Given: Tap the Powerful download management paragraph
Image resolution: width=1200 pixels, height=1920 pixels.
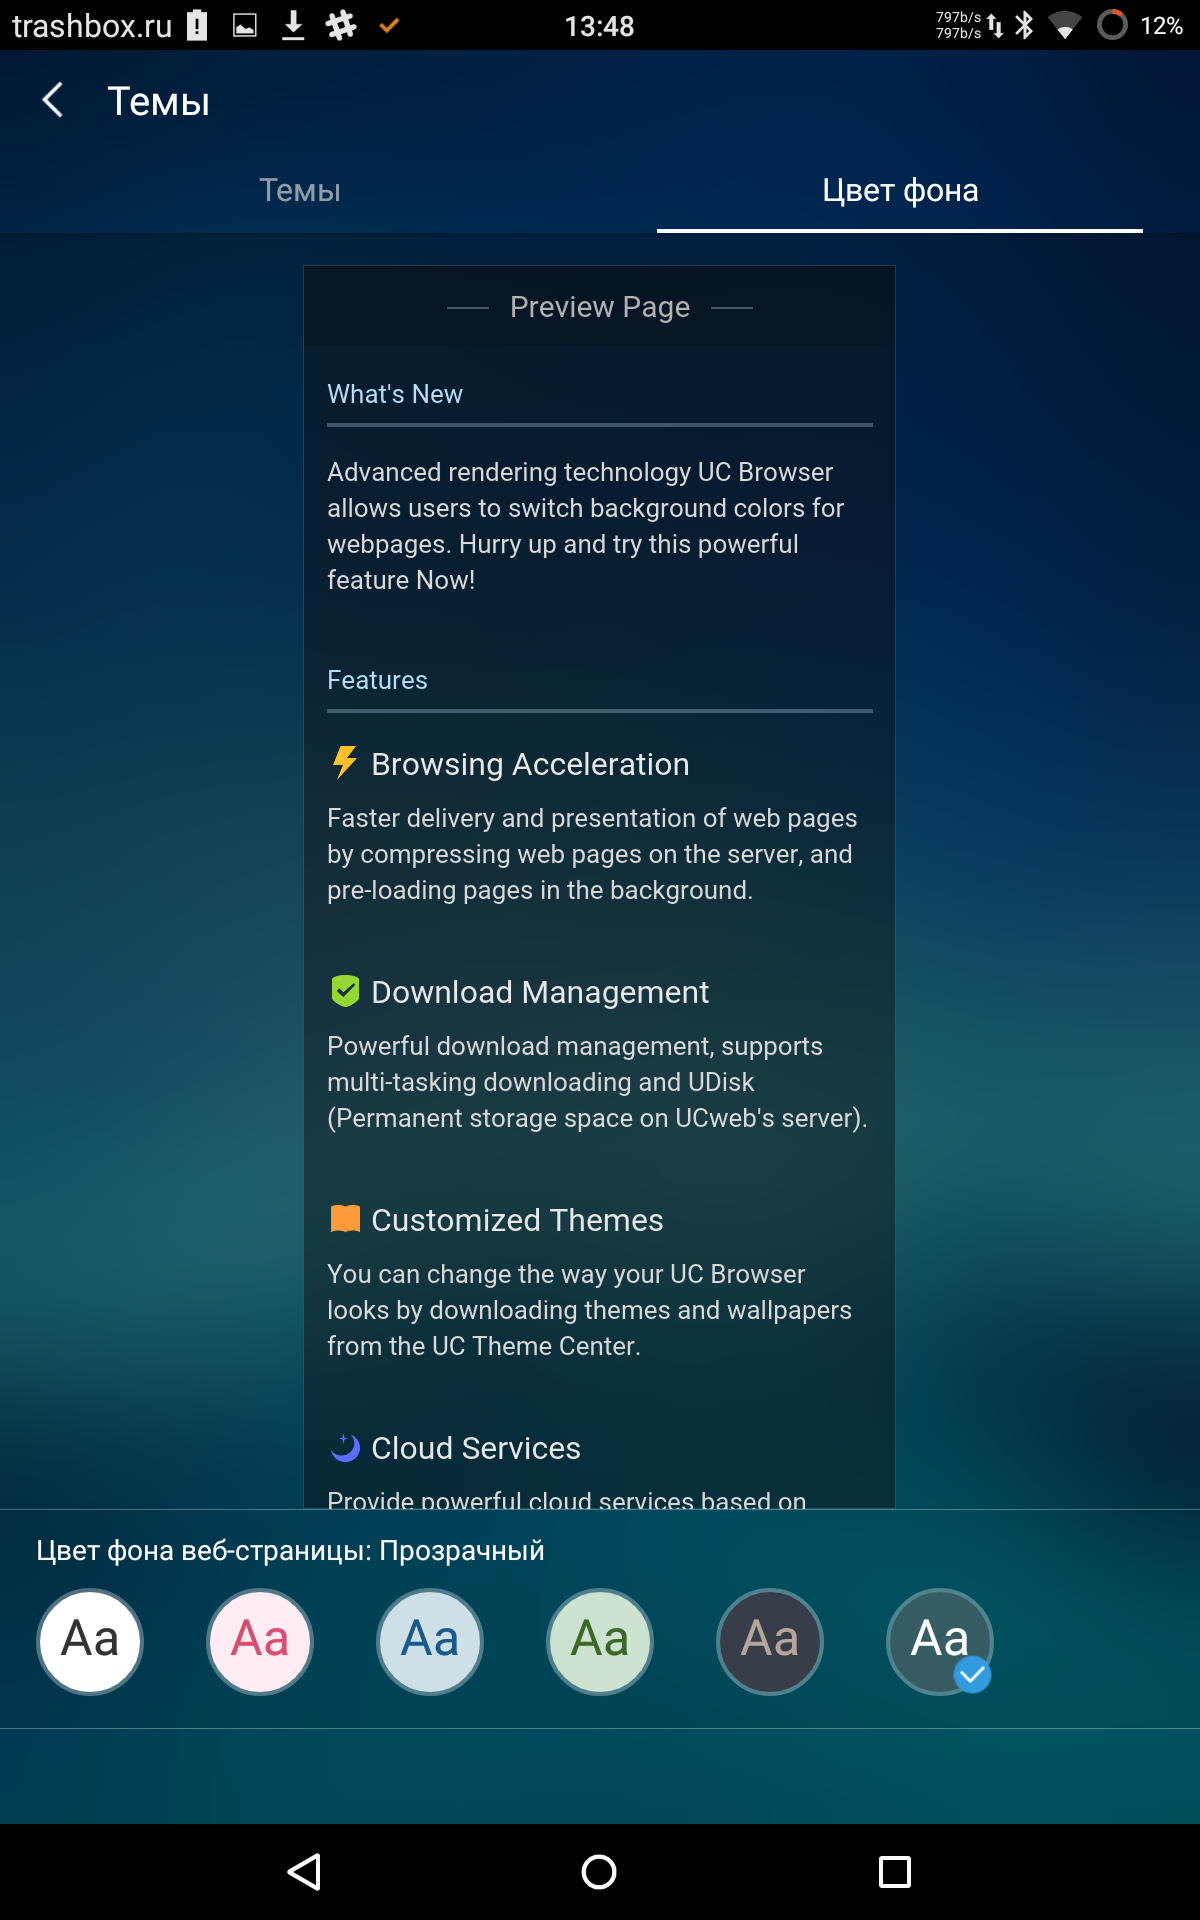Looking at the screenshot, I should (x=597, y=1082).
